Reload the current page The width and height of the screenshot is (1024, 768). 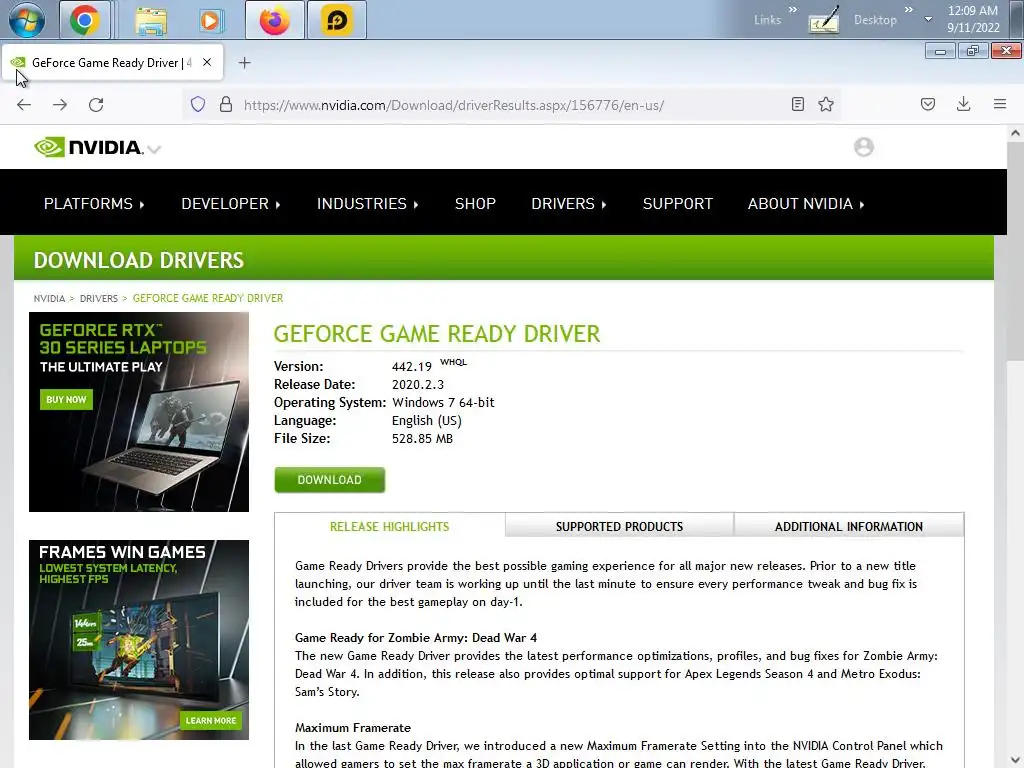click(x=96, y=104)
